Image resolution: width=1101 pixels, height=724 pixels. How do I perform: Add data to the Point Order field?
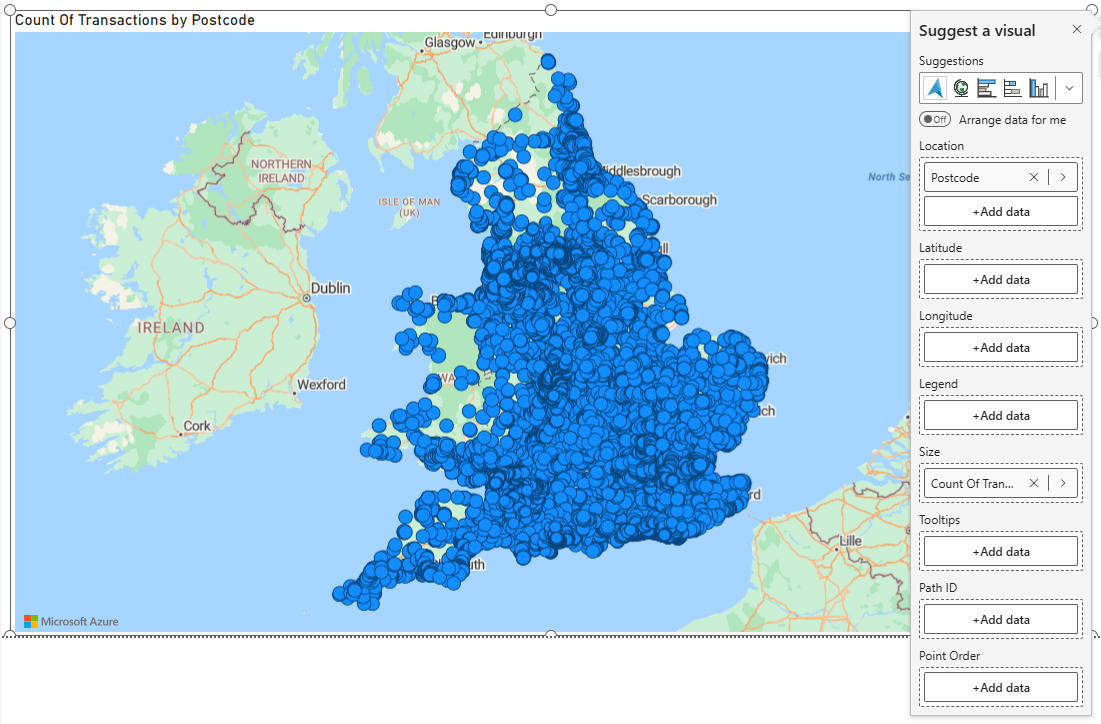pos(1000,687)
